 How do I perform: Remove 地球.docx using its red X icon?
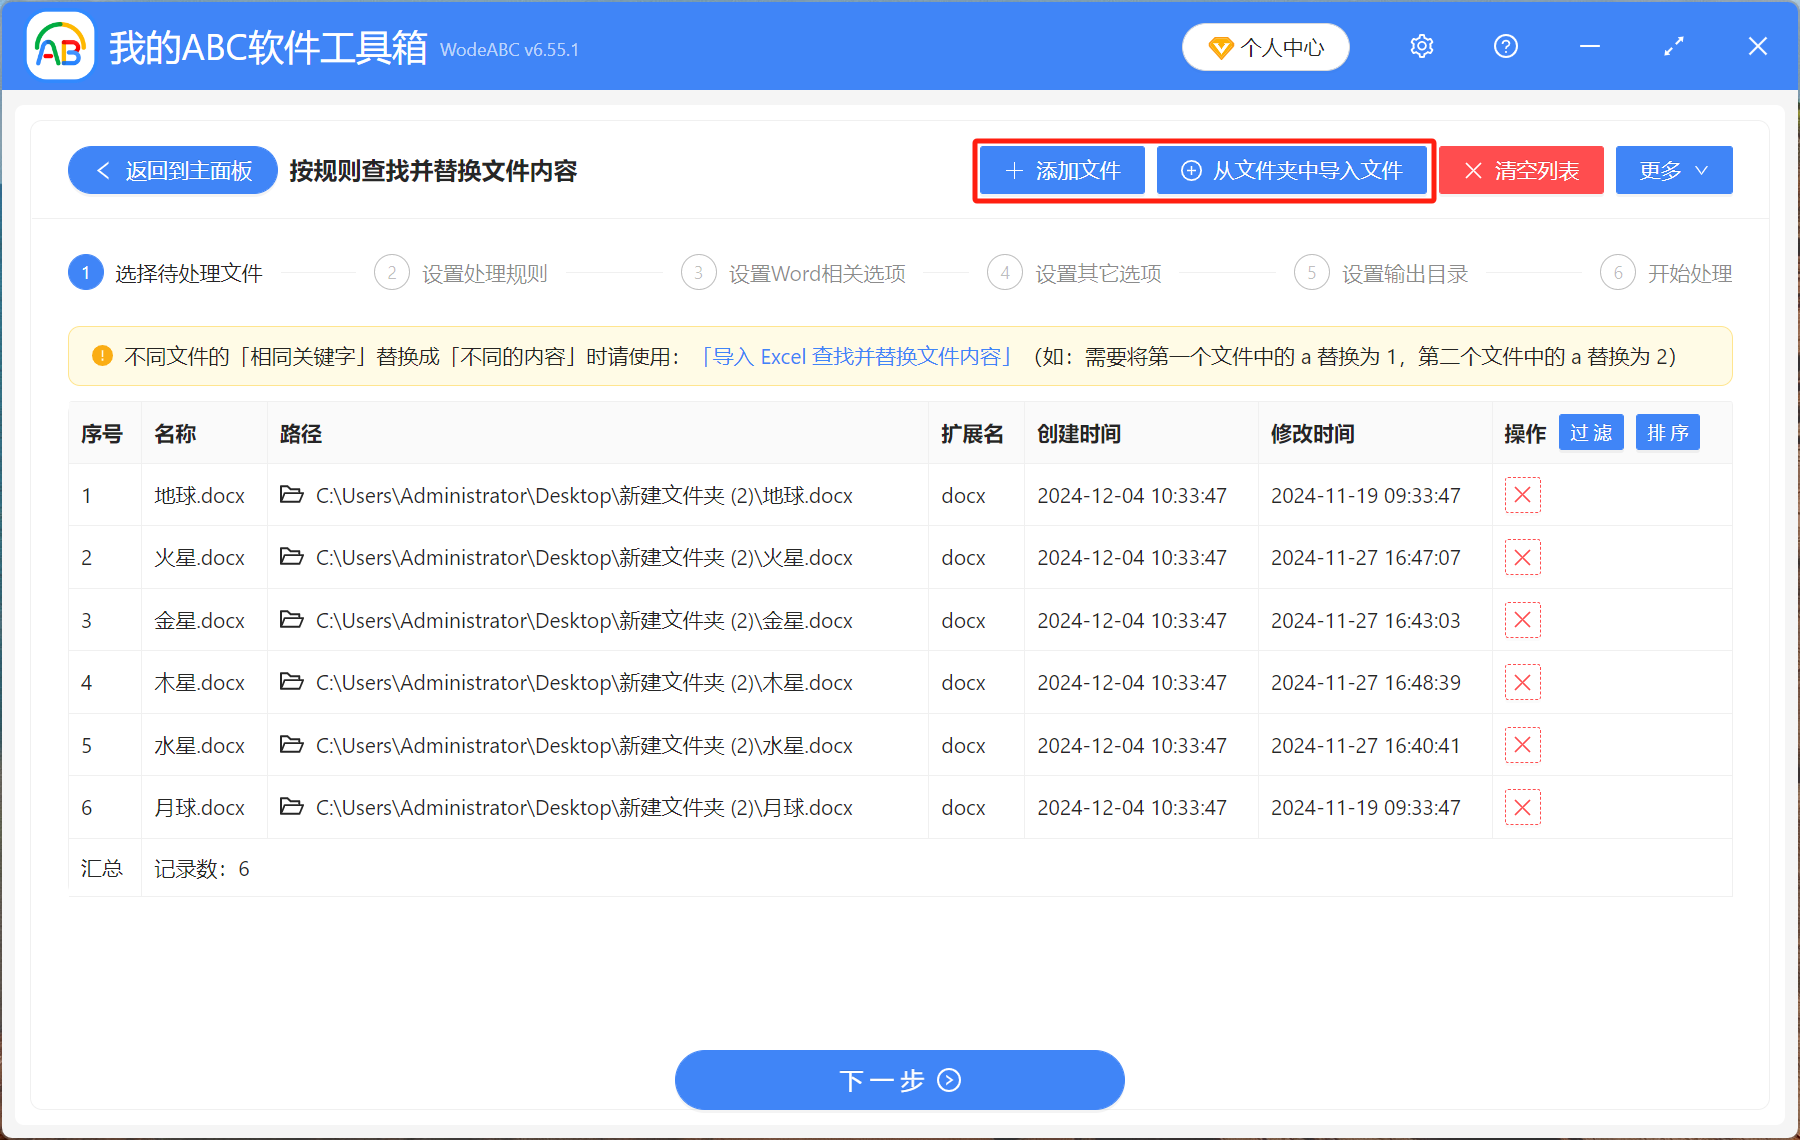click(1522, 495)
